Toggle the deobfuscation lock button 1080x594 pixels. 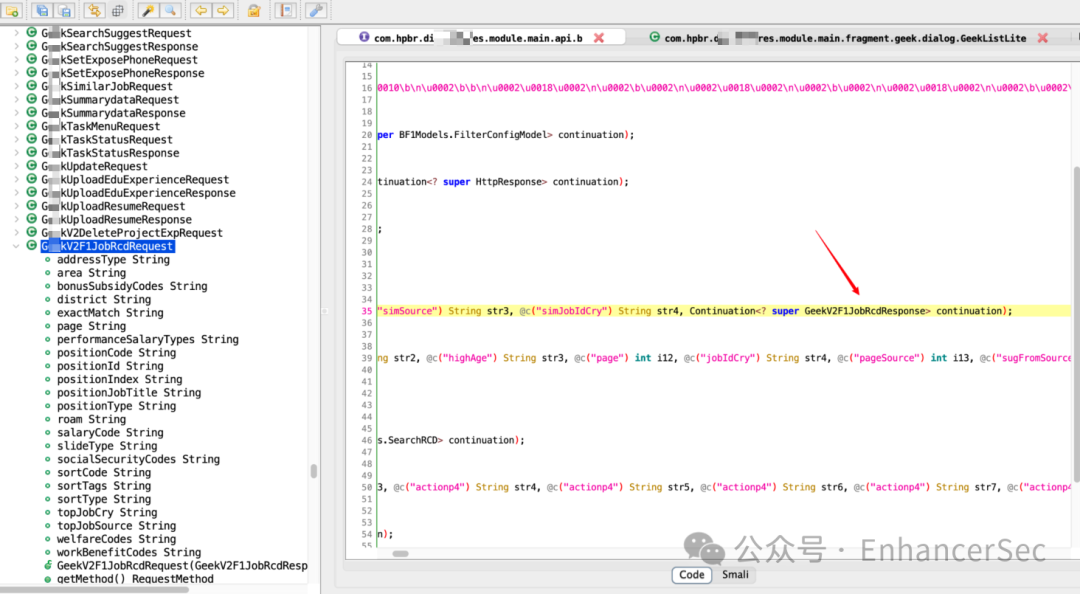coord(254,10)
